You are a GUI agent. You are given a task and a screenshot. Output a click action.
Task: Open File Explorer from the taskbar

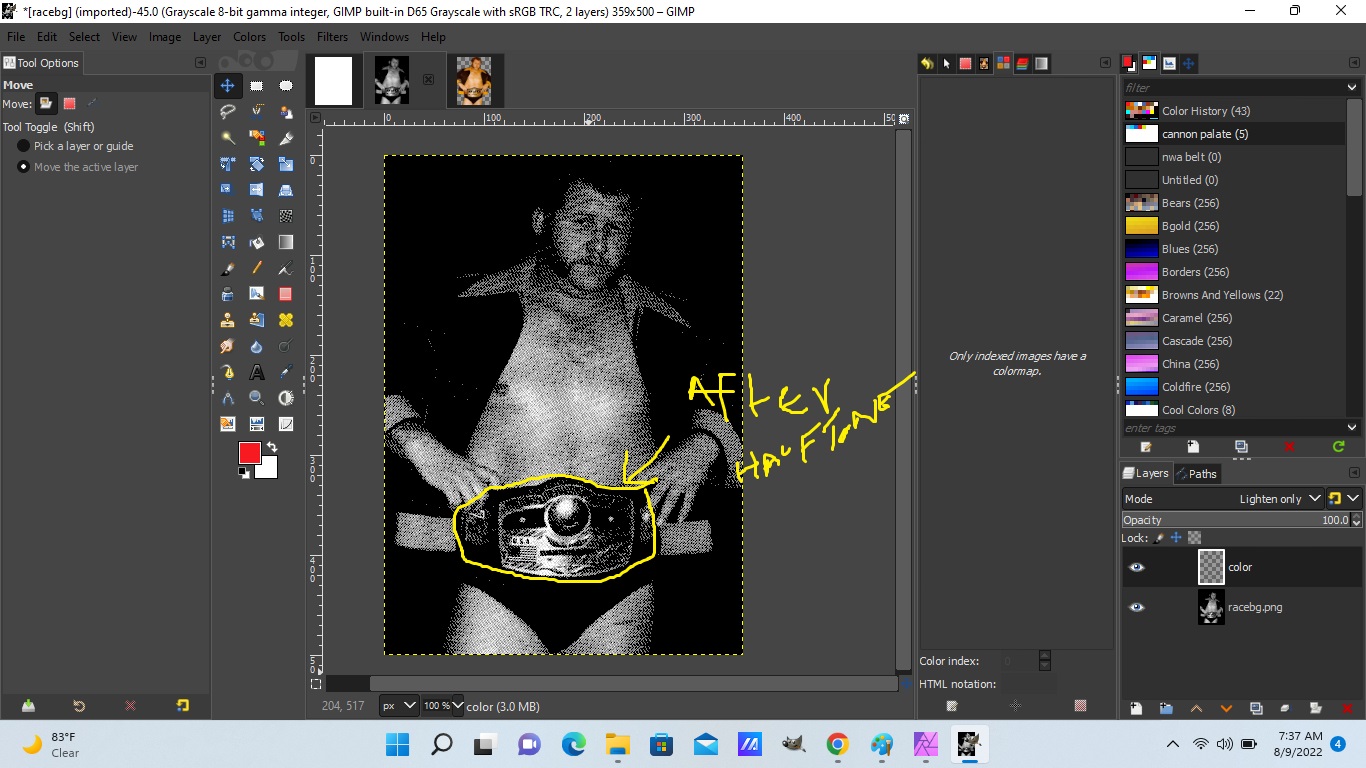(x=615, y=745)
